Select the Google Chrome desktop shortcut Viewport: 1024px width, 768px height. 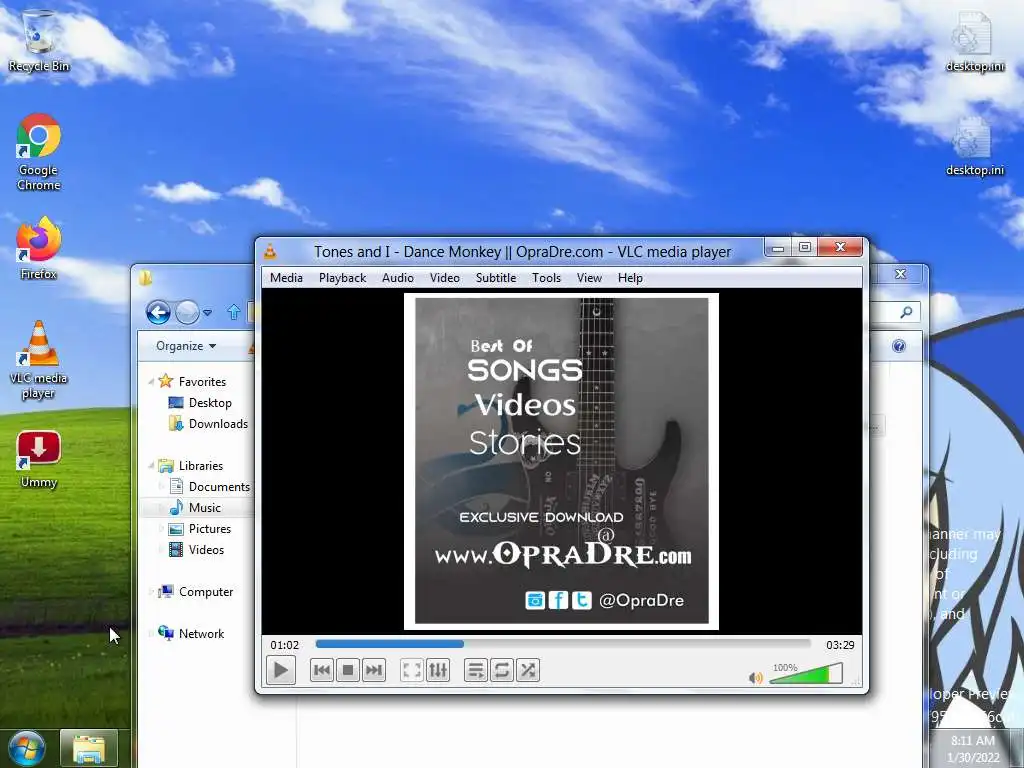coord(39,152)
